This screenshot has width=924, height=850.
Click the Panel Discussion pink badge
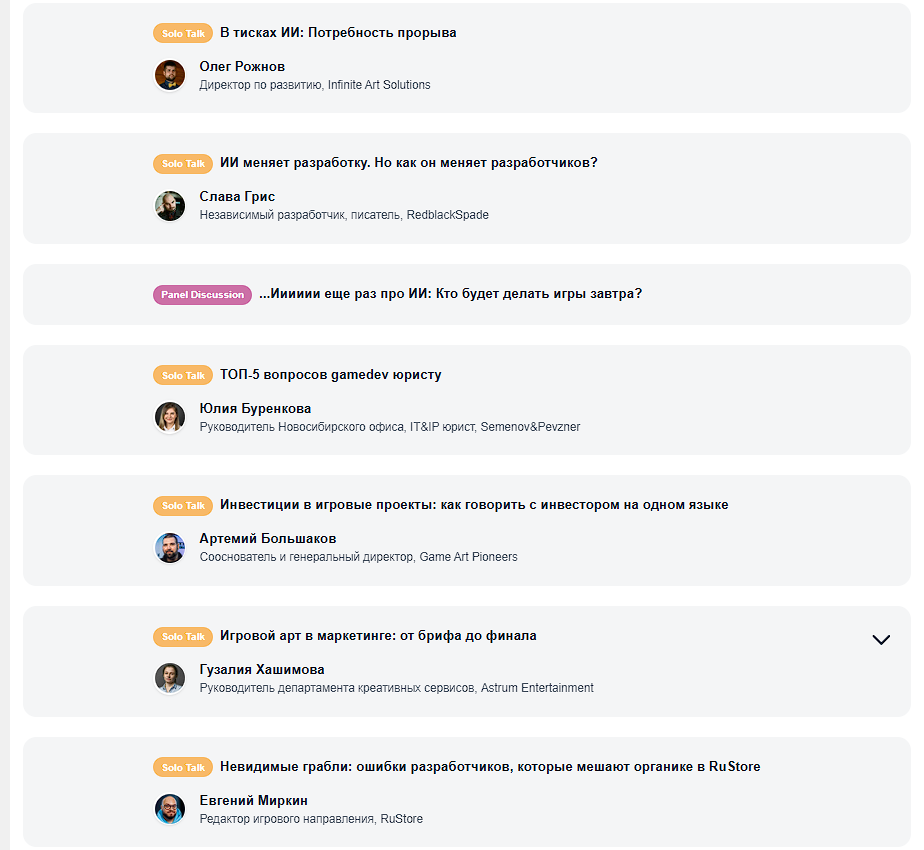(x=202, y=295)
